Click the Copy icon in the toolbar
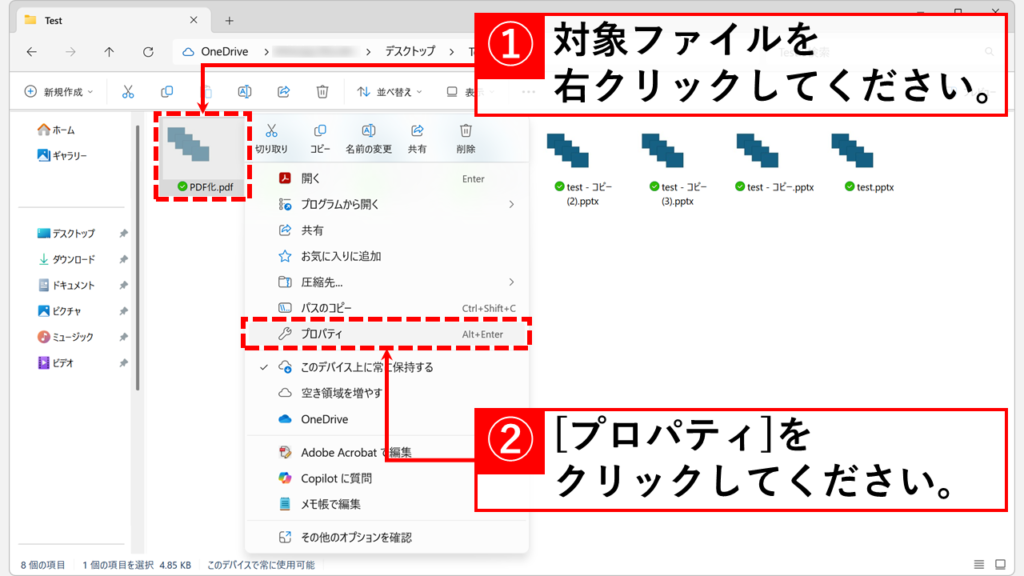Image resolution: width=1024 pixels, height=576 pixels. coord(167,92)
